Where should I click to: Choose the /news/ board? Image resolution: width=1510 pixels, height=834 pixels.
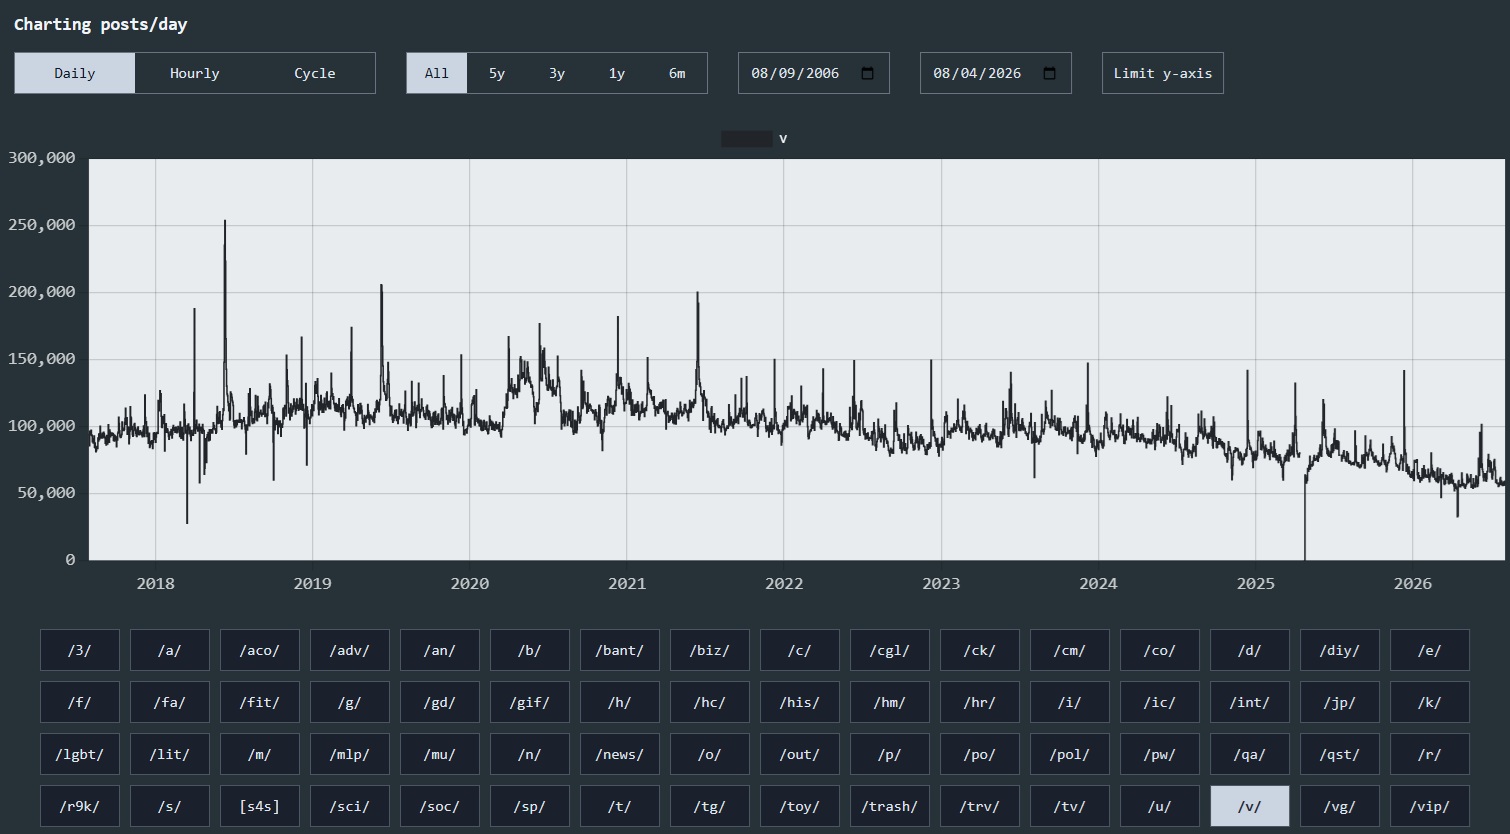[x=620, y=754]
